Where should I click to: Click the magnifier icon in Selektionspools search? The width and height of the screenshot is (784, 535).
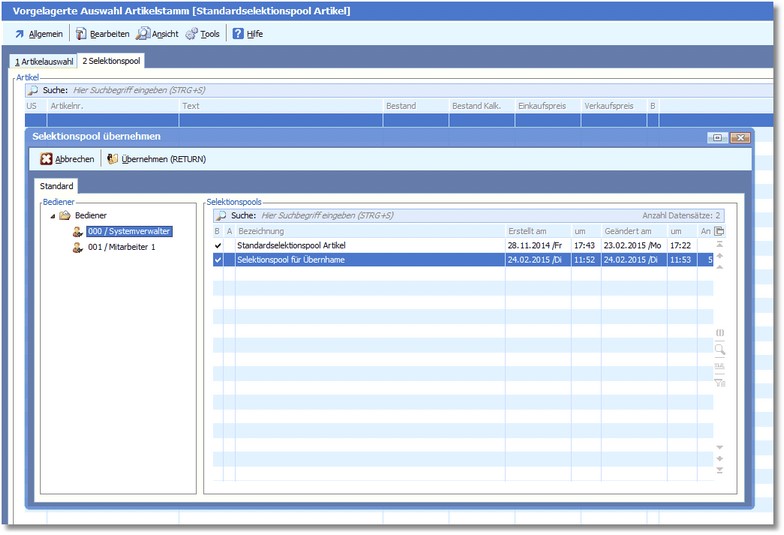coord(221,215)
